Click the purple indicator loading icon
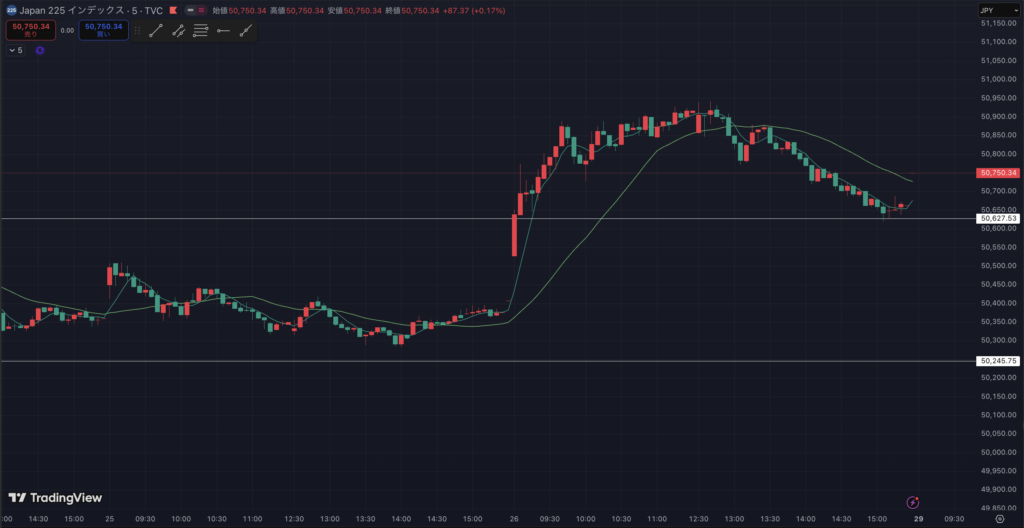The width and height of the screenshot is (1024, 528). [x=40, y=49]
